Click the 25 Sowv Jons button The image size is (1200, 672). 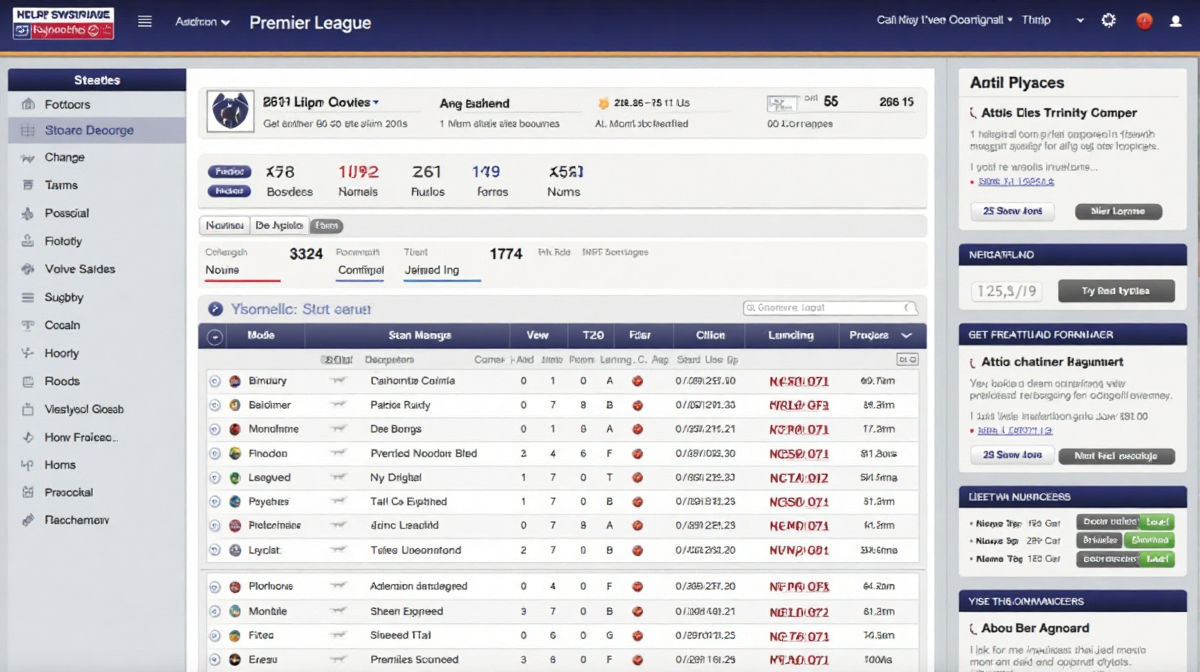(x=1012, y=212)
